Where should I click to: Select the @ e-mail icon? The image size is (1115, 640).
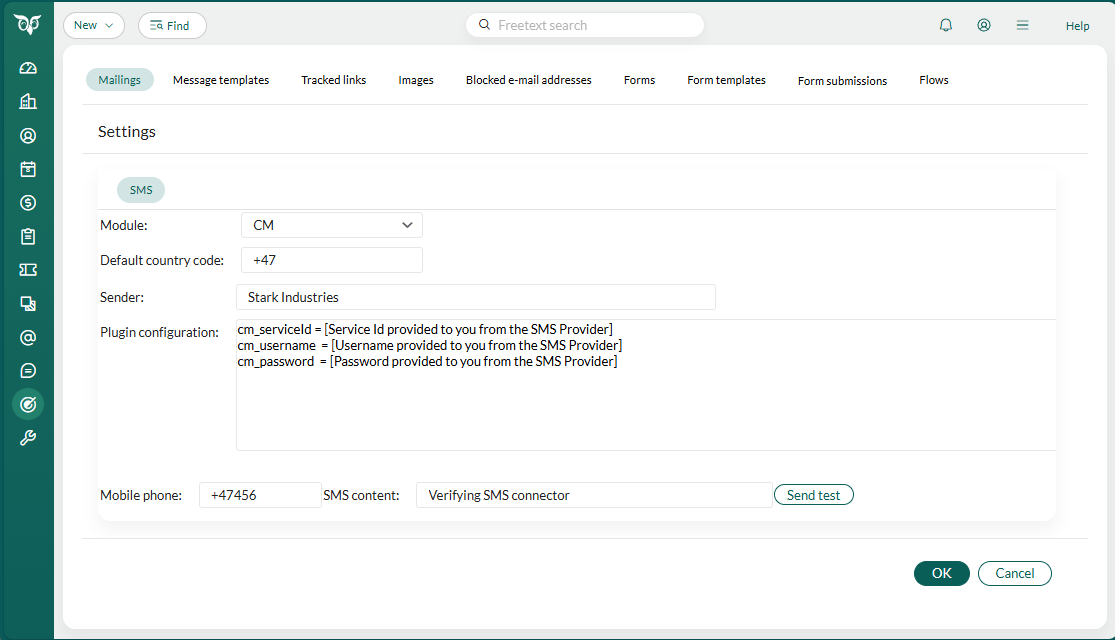[27, 337]
